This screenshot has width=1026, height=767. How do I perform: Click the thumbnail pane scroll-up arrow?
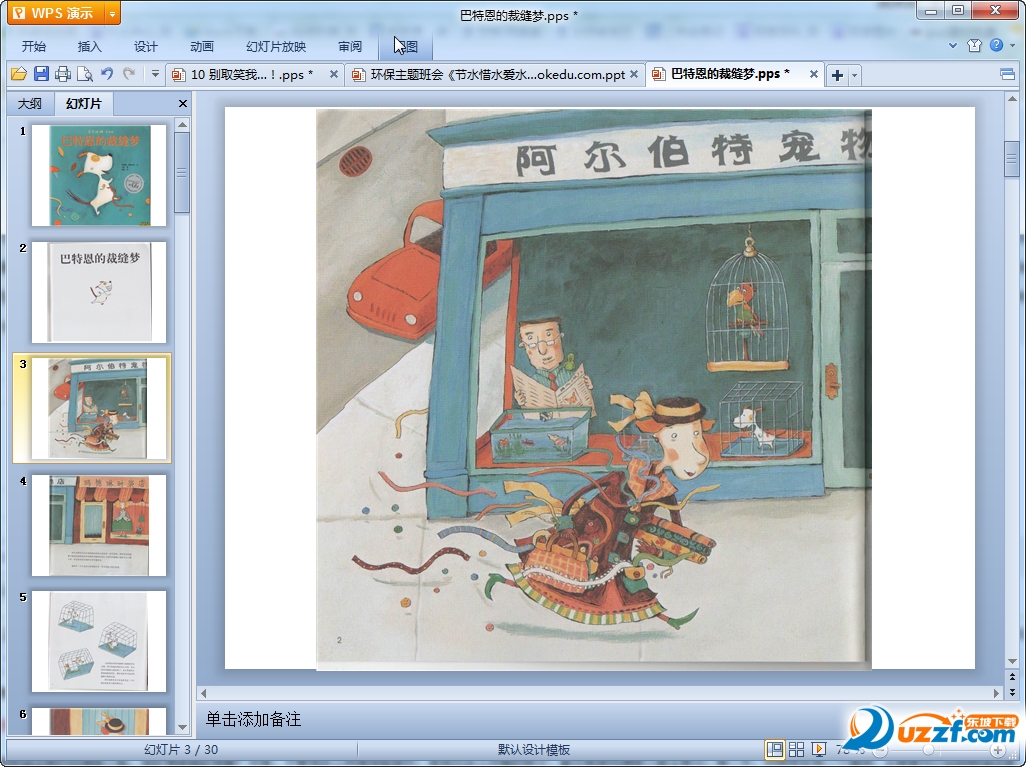[183, 124]
